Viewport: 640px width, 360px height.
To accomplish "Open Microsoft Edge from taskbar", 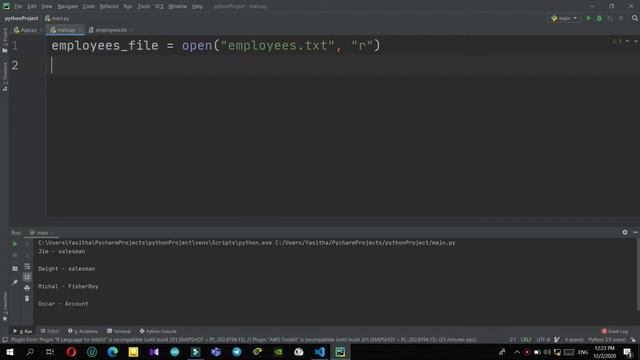I will (113, 352).
